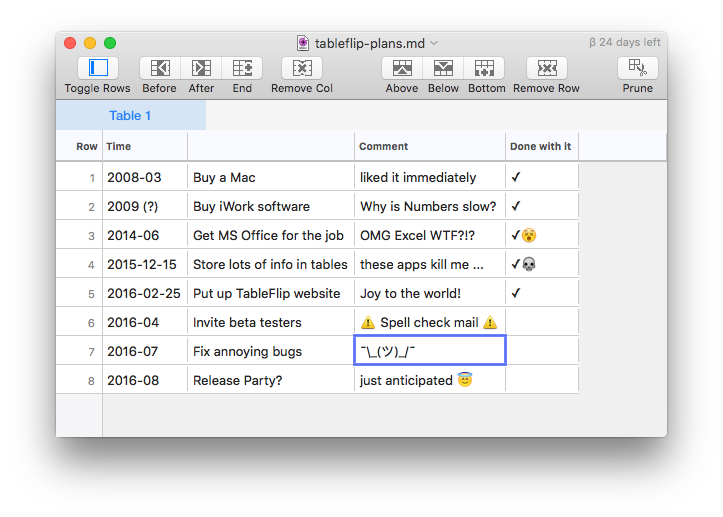Click OMG Excel WTF?!? comment

pyautogui.click(x=430, y=236)
